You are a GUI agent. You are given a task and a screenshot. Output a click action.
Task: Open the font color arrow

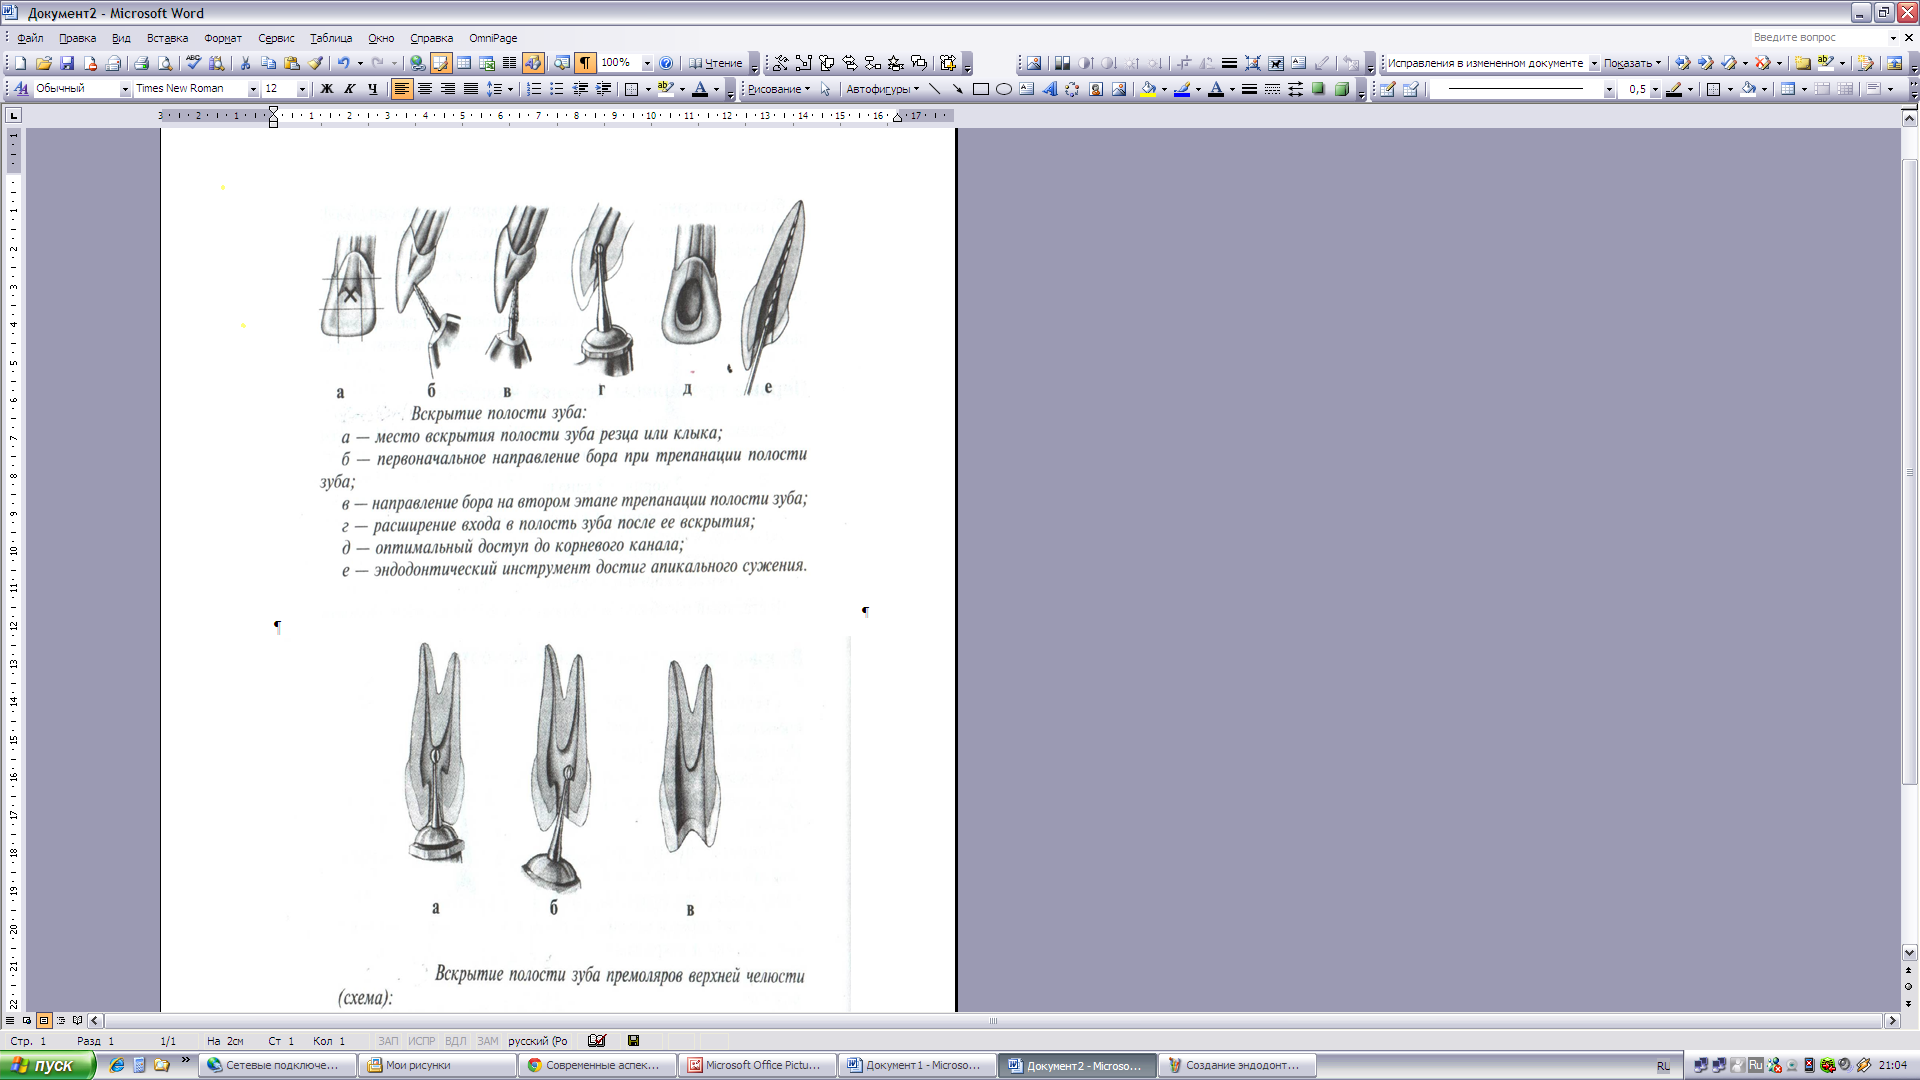(x=717, y=89)
